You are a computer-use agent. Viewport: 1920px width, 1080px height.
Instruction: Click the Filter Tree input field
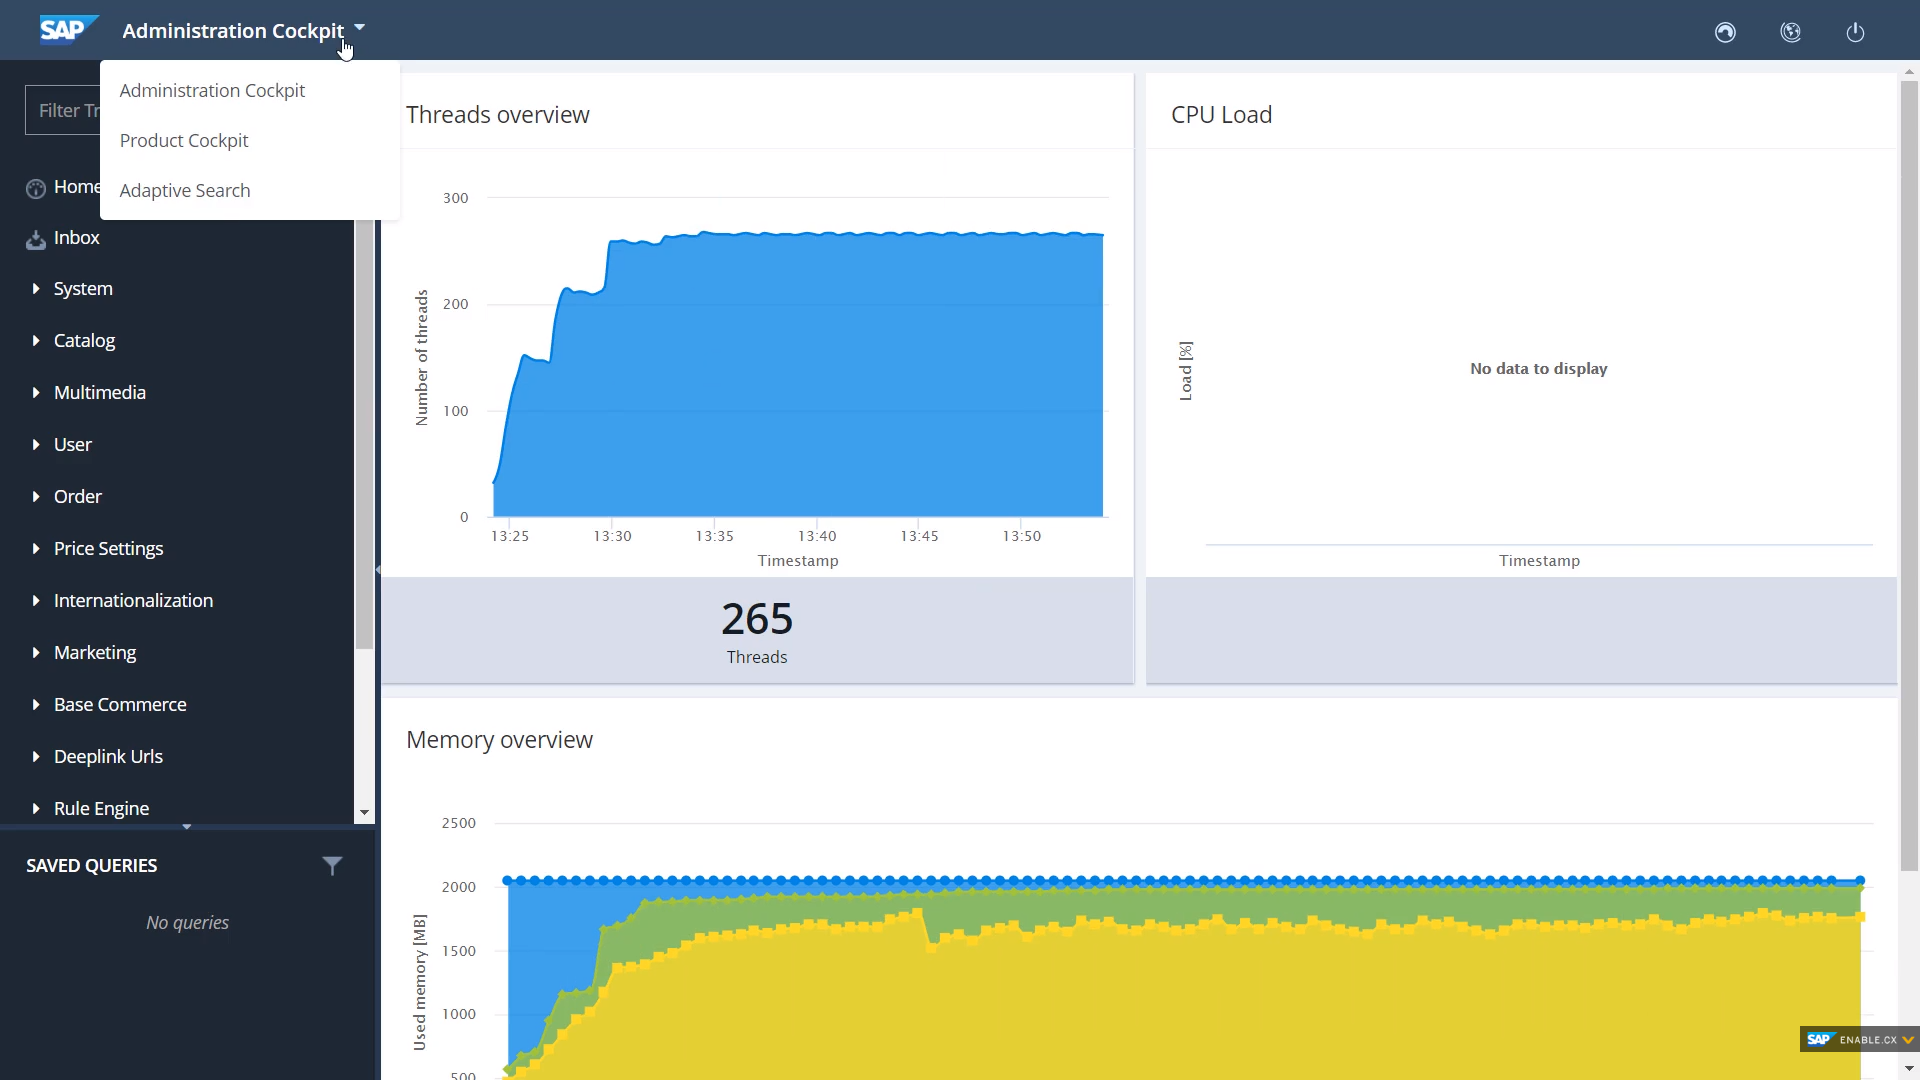64,110
